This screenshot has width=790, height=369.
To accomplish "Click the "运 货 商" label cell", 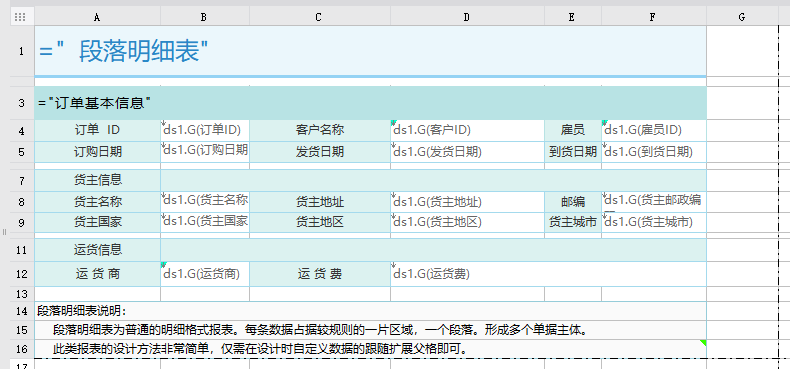I will (x=97, y=274).
